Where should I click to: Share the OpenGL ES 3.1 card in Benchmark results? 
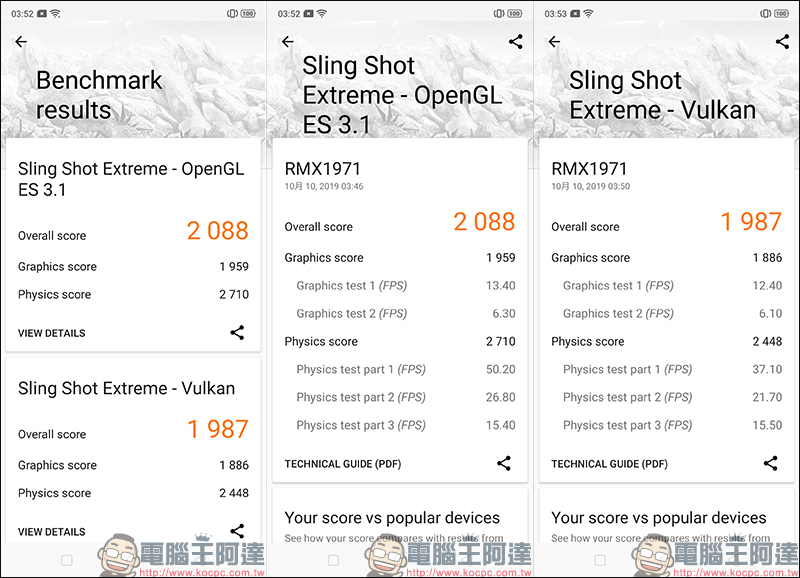(237, 333)
